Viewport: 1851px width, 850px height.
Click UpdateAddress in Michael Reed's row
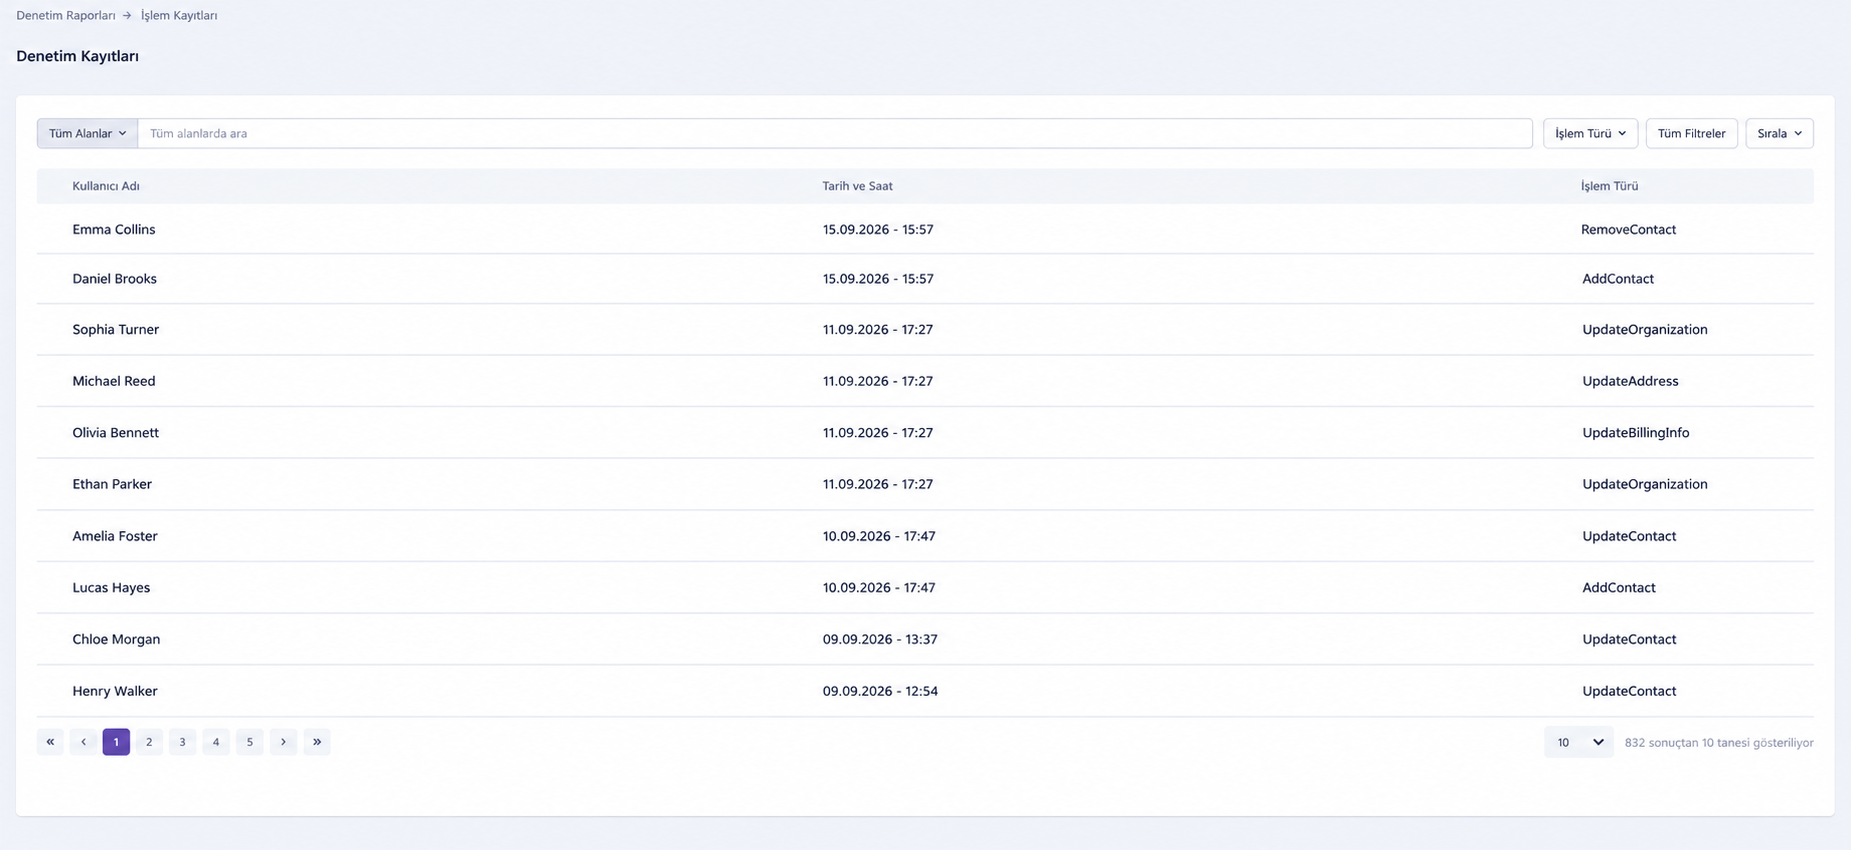coord(1630,381)
